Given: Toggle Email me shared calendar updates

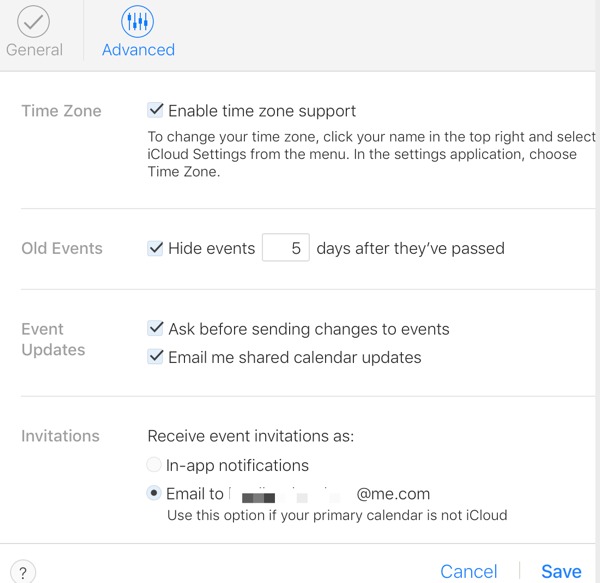Looking at the screenshot, I should tap(155, 357).
